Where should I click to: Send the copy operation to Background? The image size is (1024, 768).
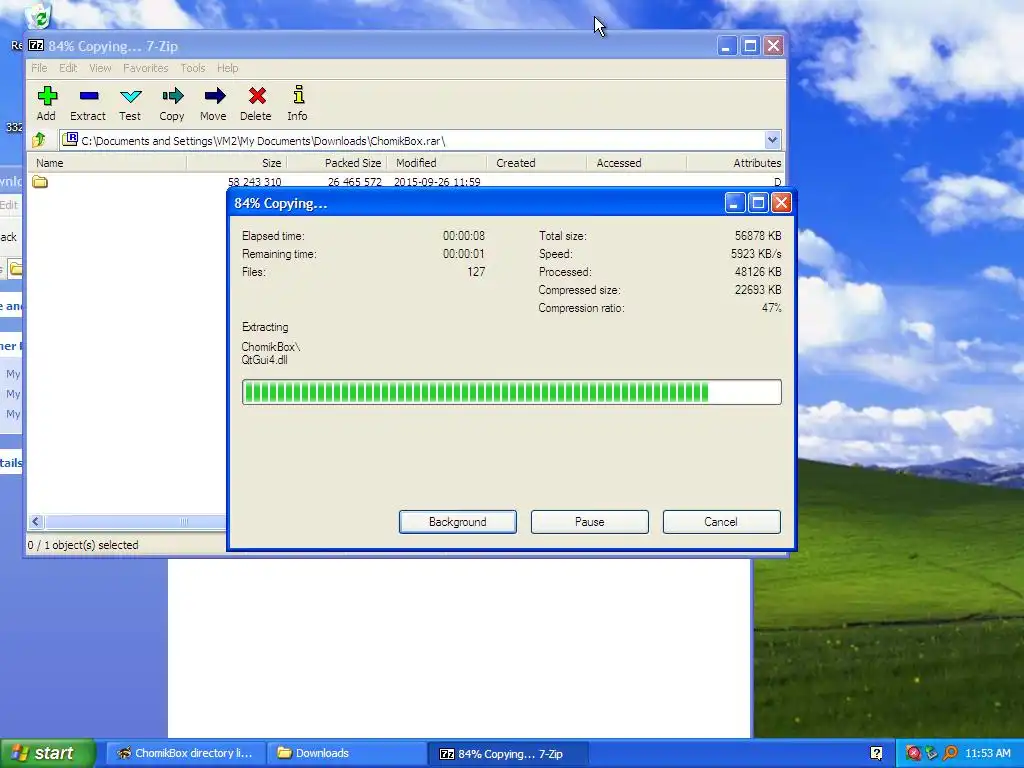point(458,522)
